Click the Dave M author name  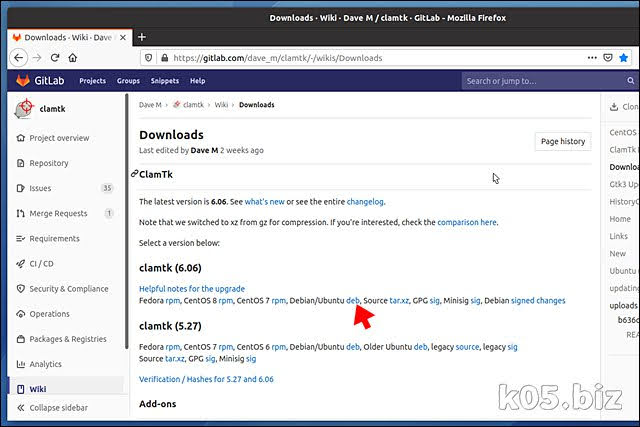(204, 150)
